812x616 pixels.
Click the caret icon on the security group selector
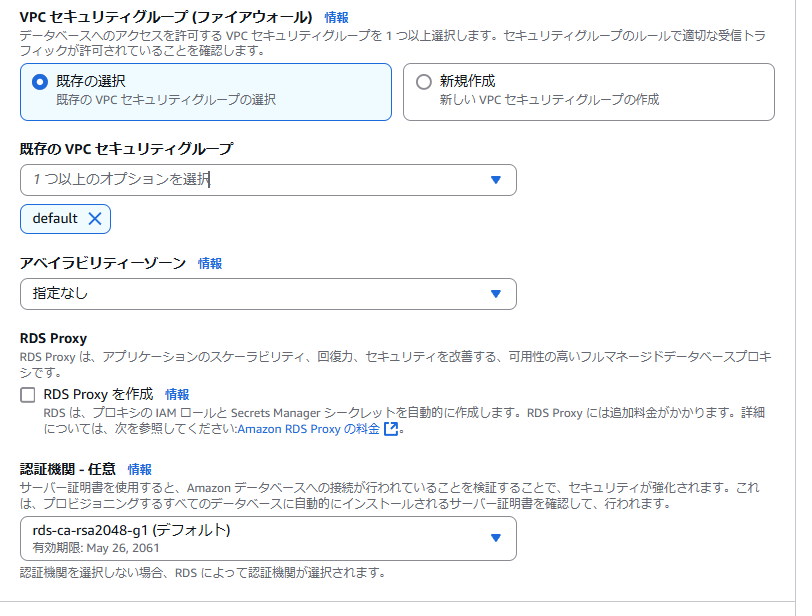(494, 180)
